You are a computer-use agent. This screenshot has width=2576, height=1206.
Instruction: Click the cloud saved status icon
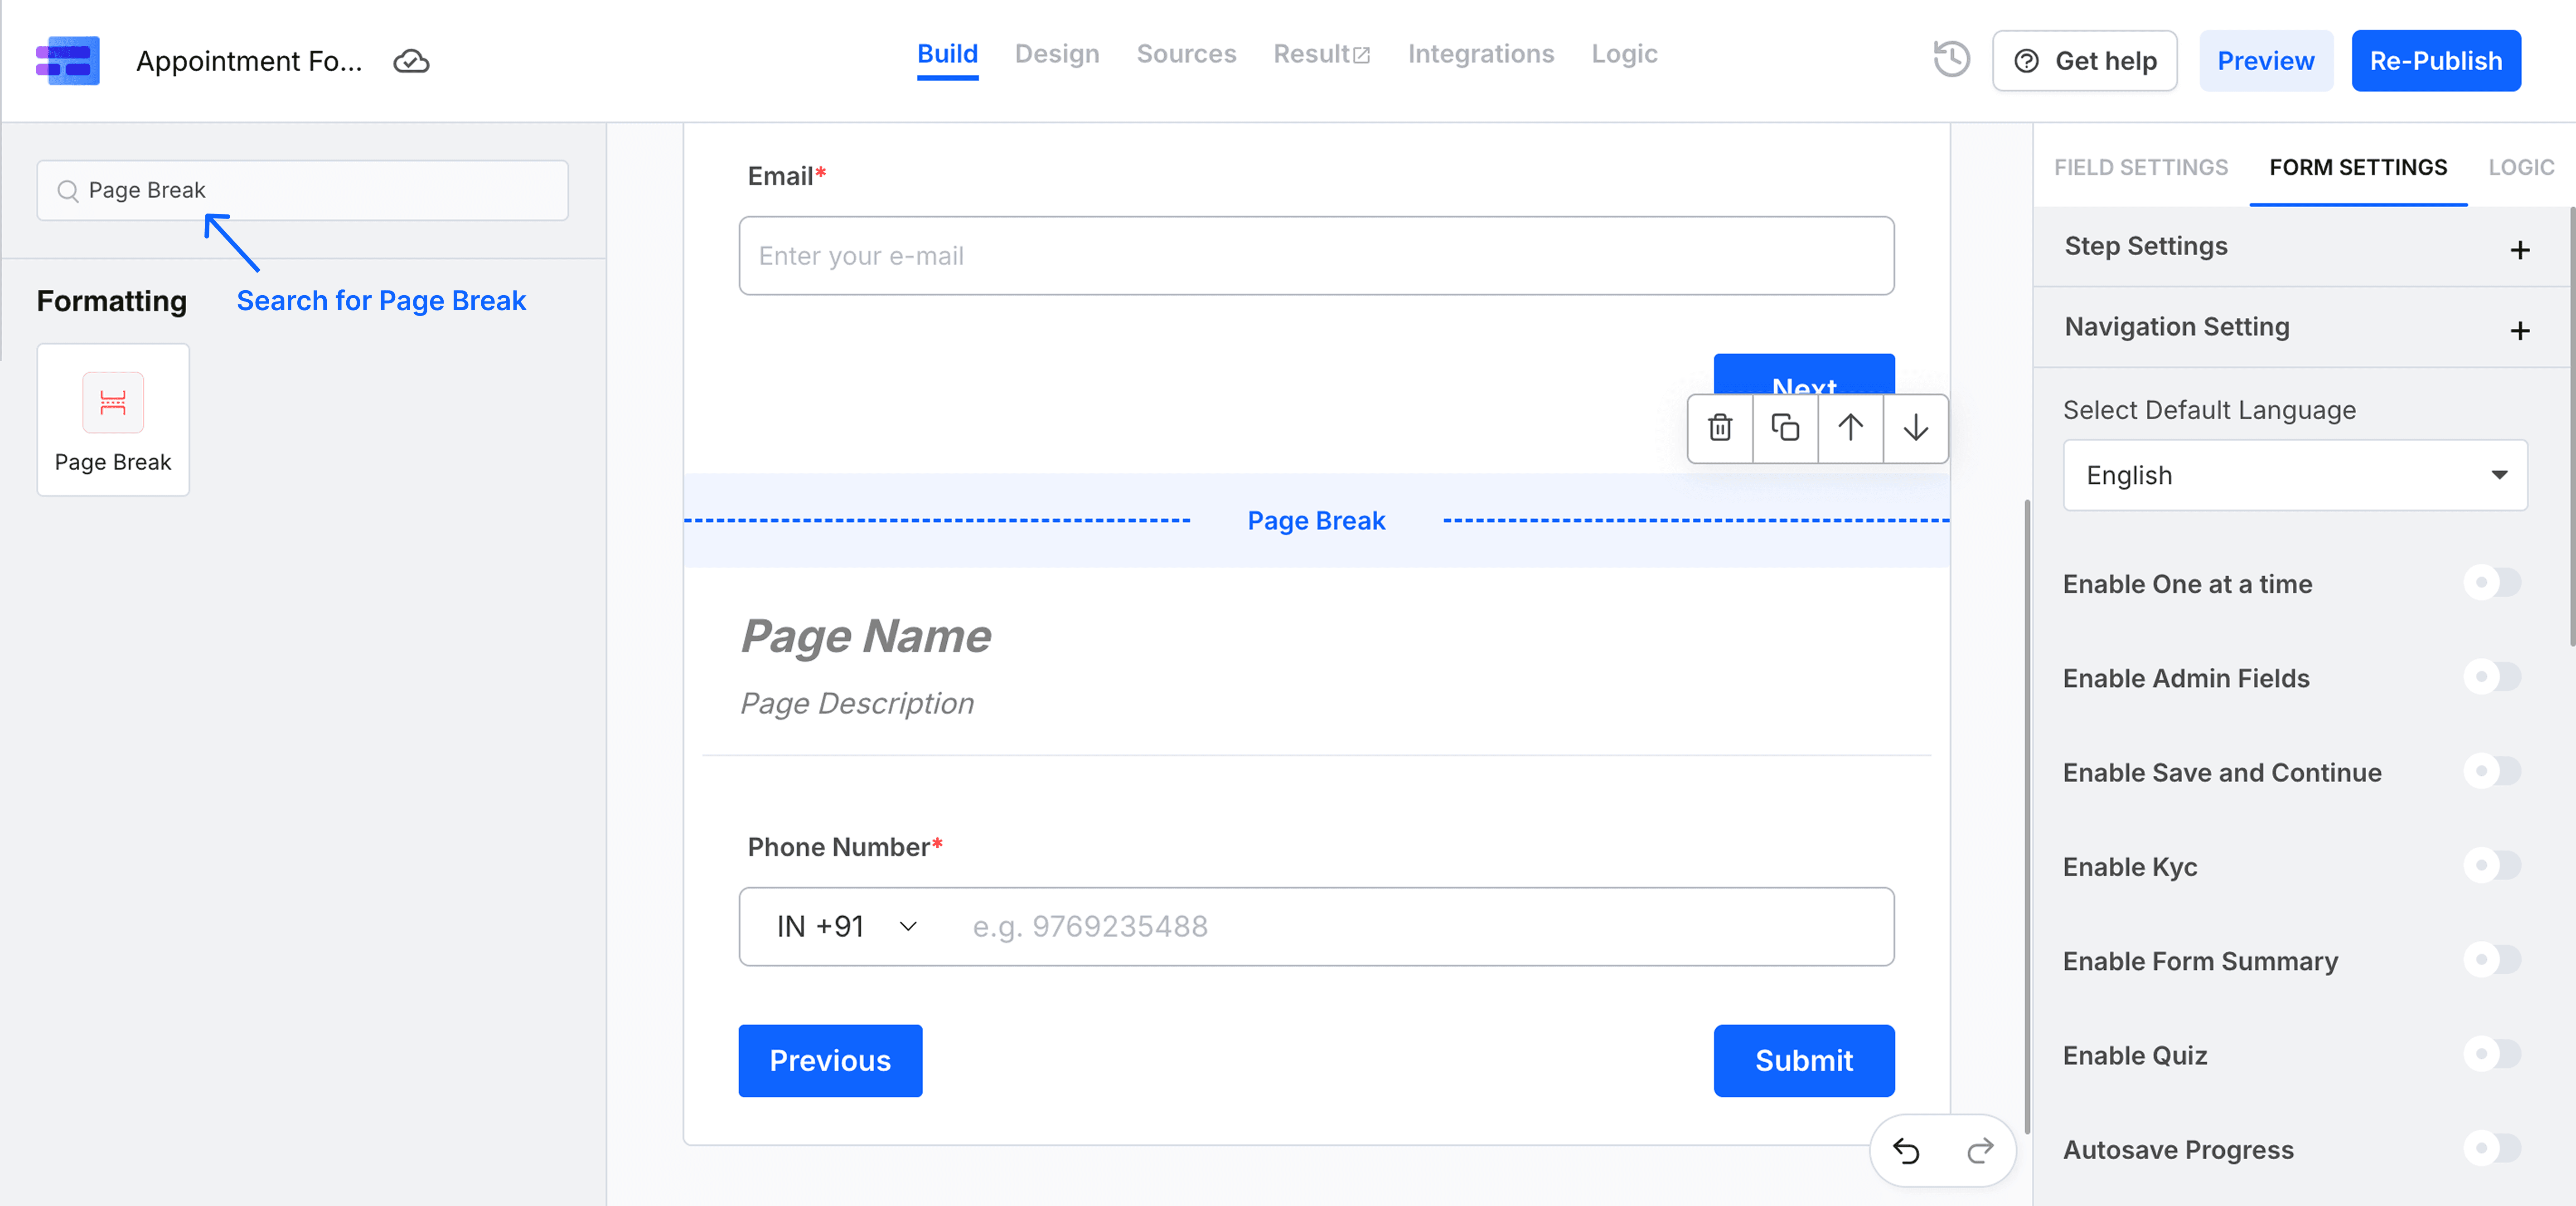tap(411, 61)
